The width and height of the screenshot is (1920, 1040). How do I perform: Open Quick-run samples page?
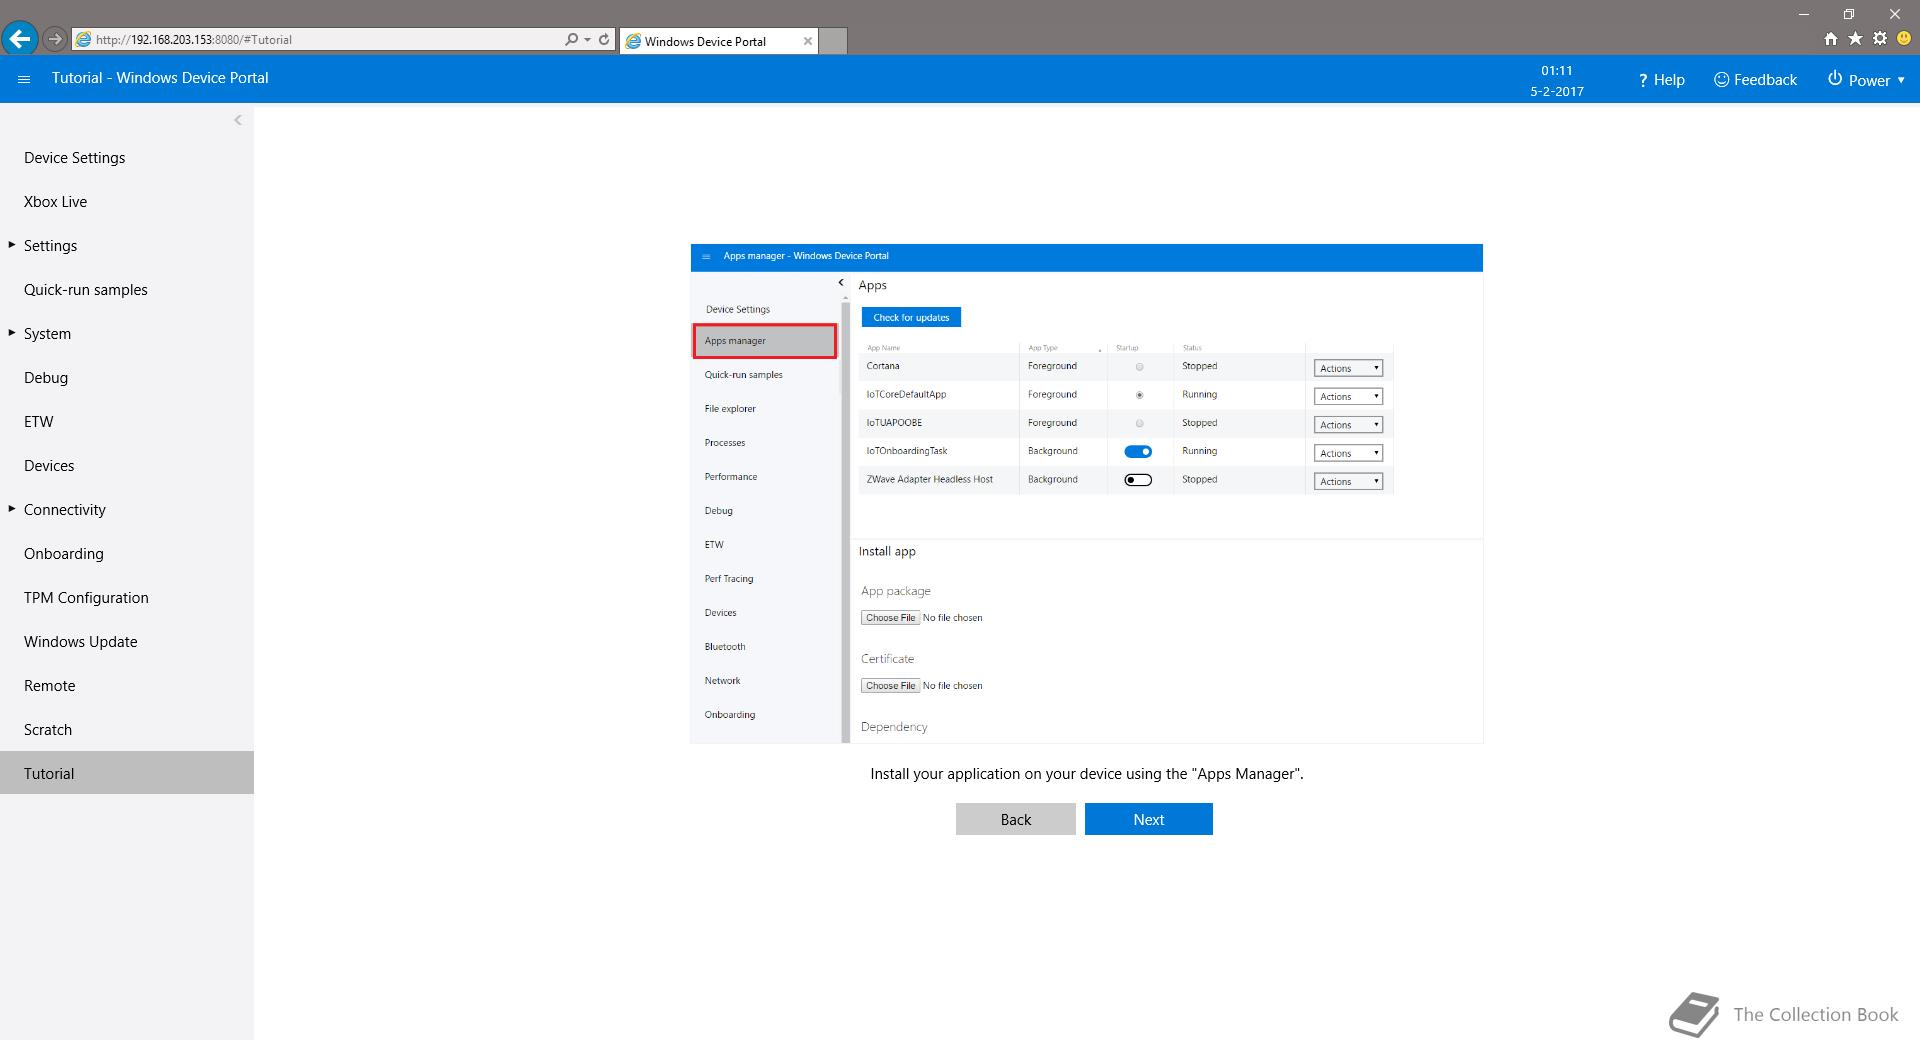pos(127,290)
